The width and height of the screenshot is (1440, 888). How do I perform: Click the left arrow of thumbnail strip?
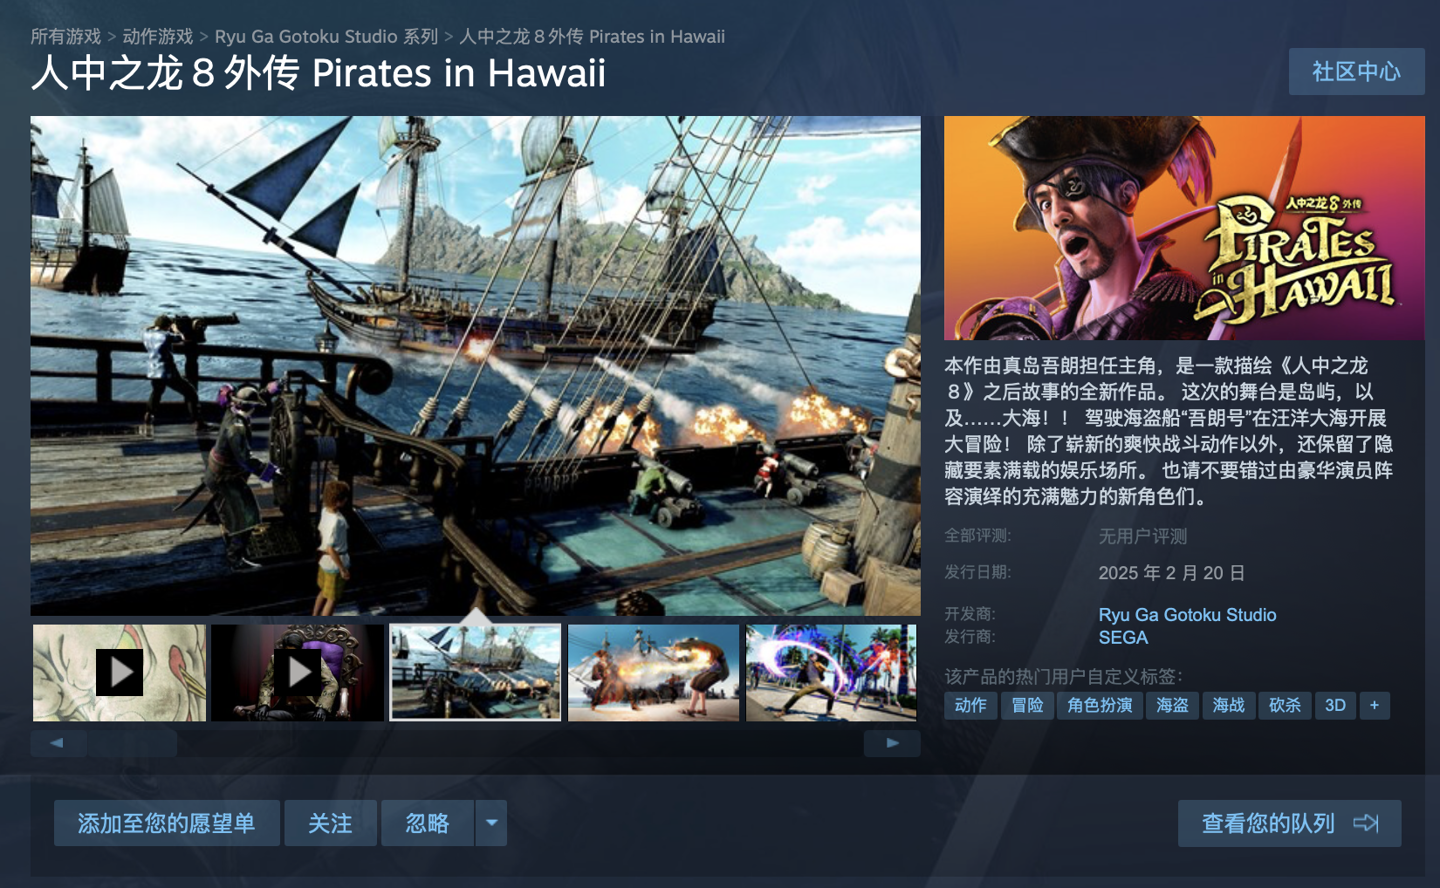57,743
